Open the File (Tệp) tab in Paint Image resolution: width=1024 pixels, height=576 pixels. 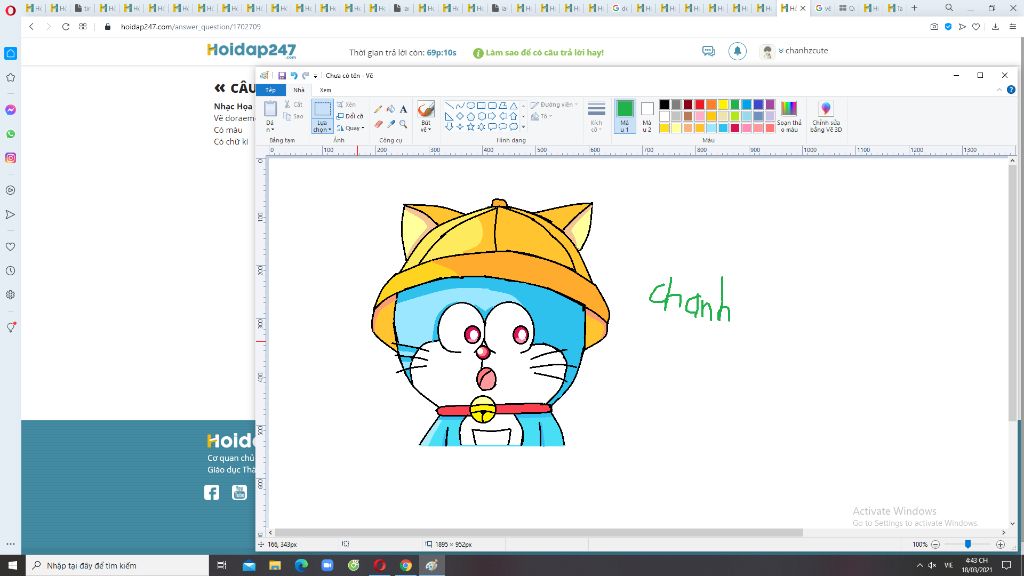[270, 89]
